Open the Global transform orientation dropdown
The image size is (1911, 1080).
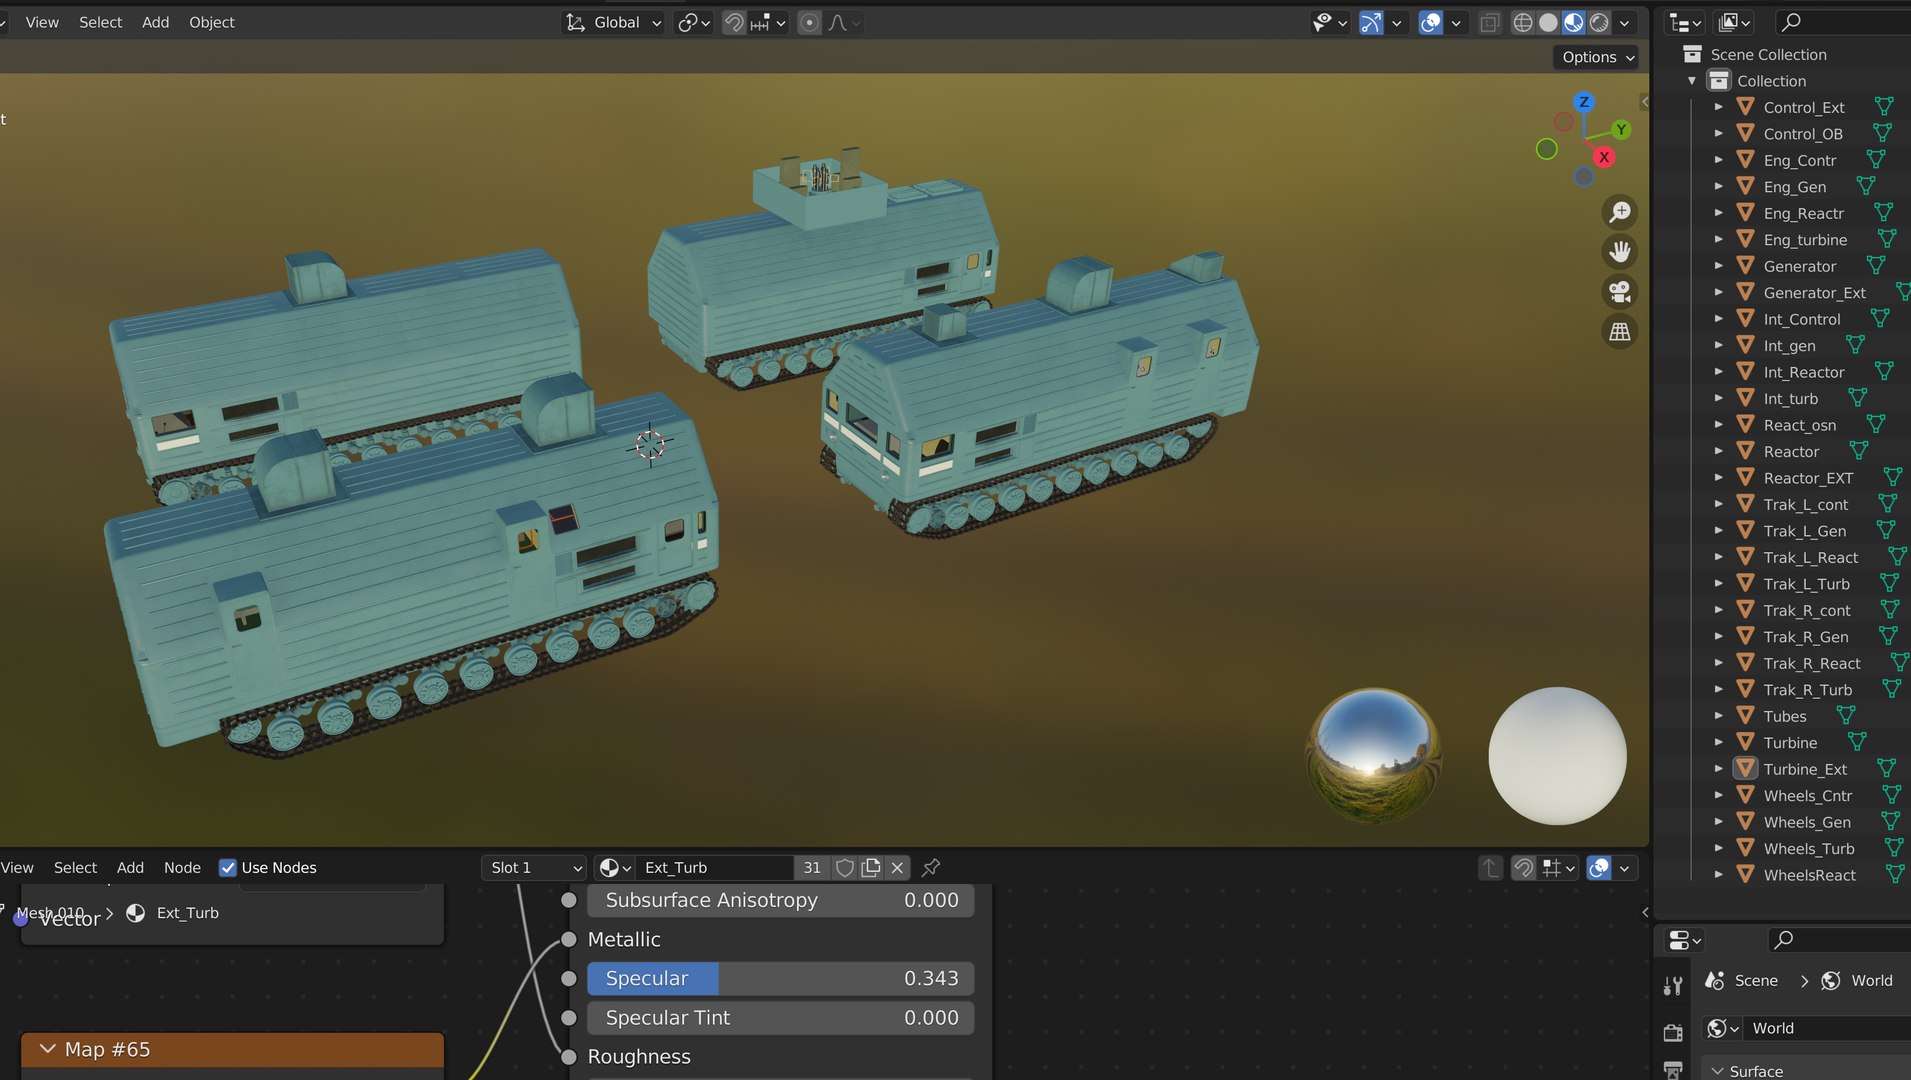pos(614,22)
